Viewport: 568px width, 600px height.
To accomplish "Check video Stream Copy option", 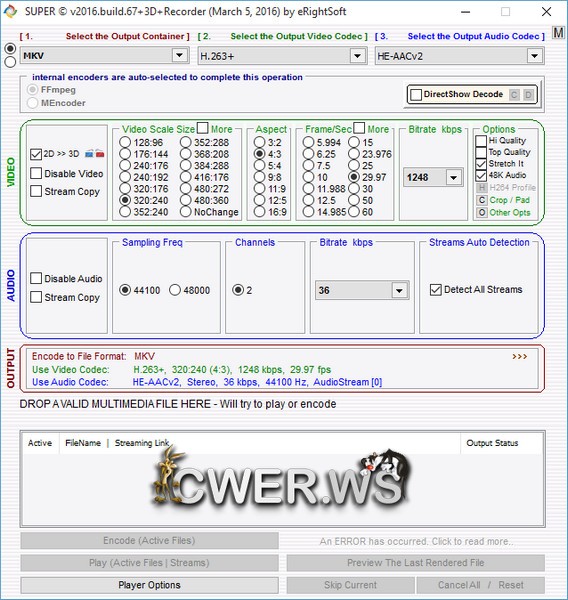I will (x=36, y=191).
